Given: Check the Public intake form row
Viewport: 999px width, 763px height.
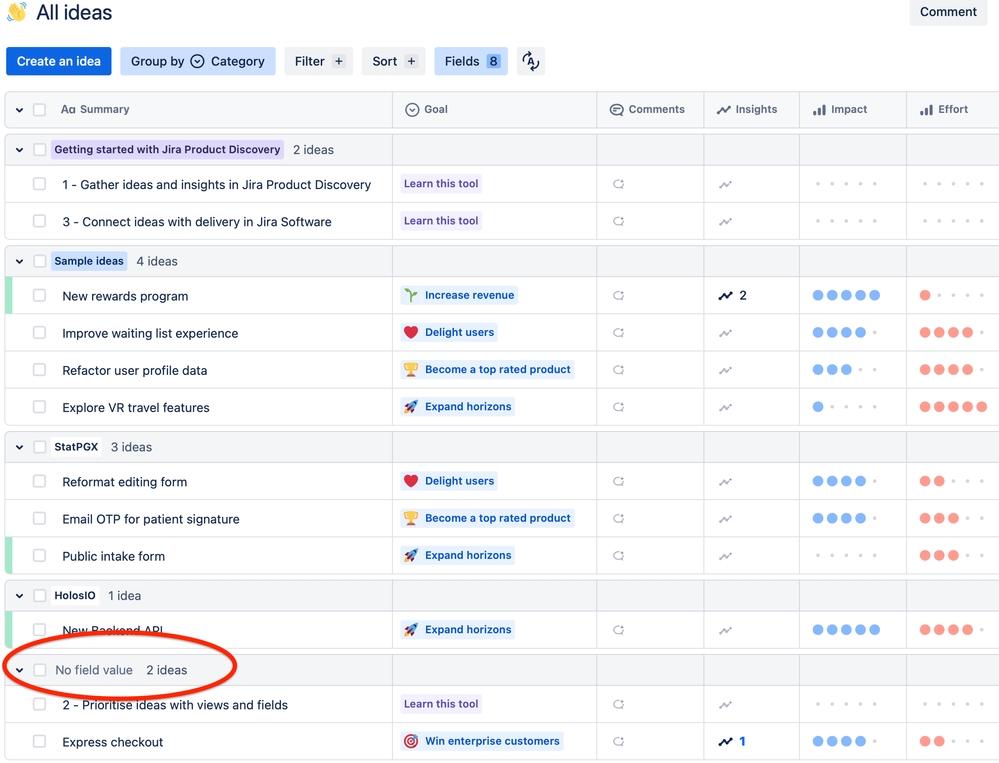Looking at the screenshot, I should pyautogui.click(x=40, y=555).
